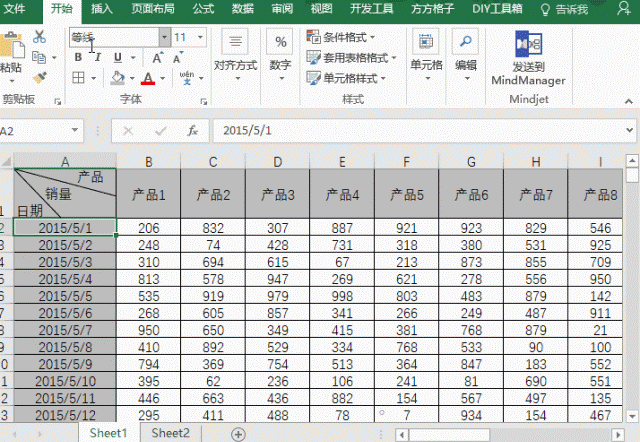Click vertical scrollbar down arrow
The image size is (640, 442).
(x=632, y=416)
